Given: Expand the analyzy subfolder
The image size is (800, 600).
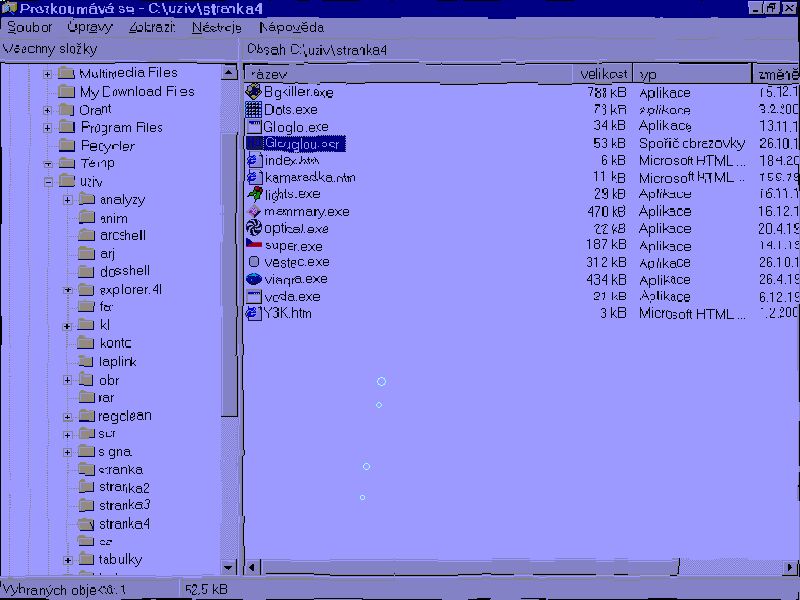Looking at the screenshot, I should point(67,200).
